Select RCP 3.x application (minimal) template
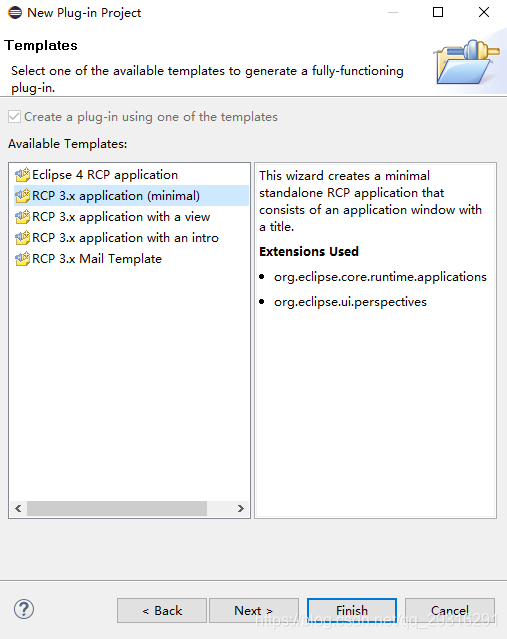This screenshot has width=507, height=639. [131, 196]
